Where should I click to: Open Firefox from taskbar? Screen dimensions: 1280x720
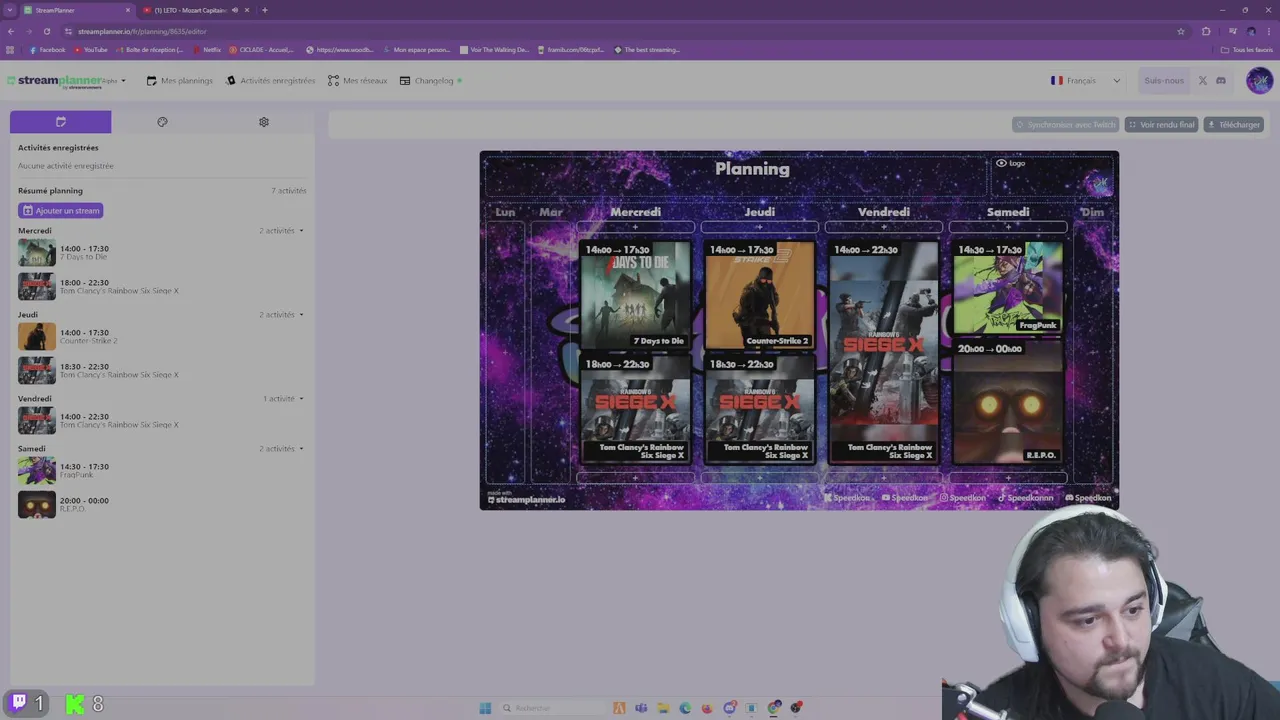click(707, 708)
